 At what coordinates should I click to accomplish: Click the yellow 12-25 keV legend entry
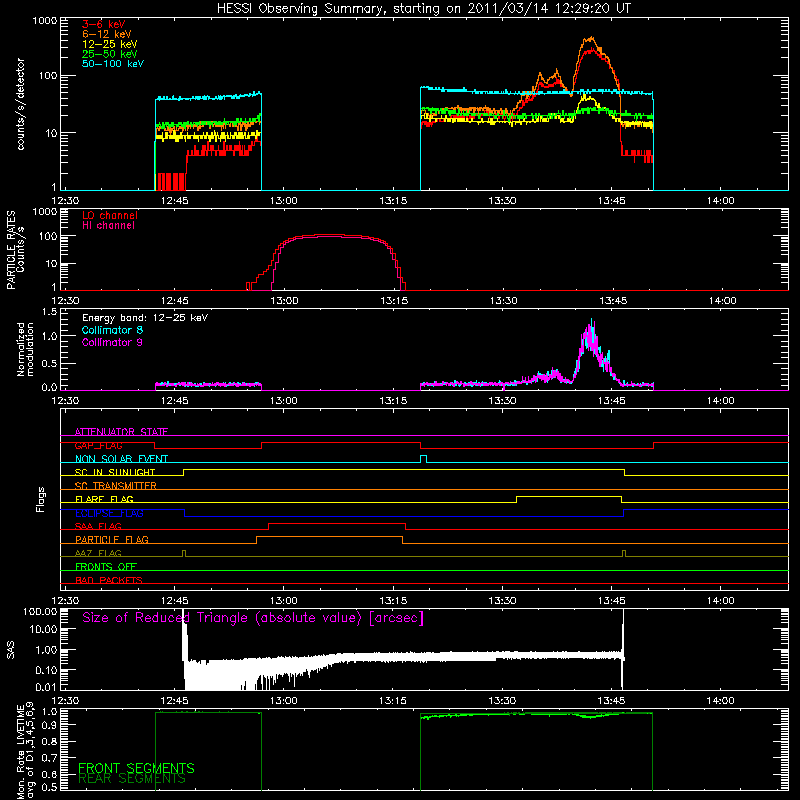(109, 44)
